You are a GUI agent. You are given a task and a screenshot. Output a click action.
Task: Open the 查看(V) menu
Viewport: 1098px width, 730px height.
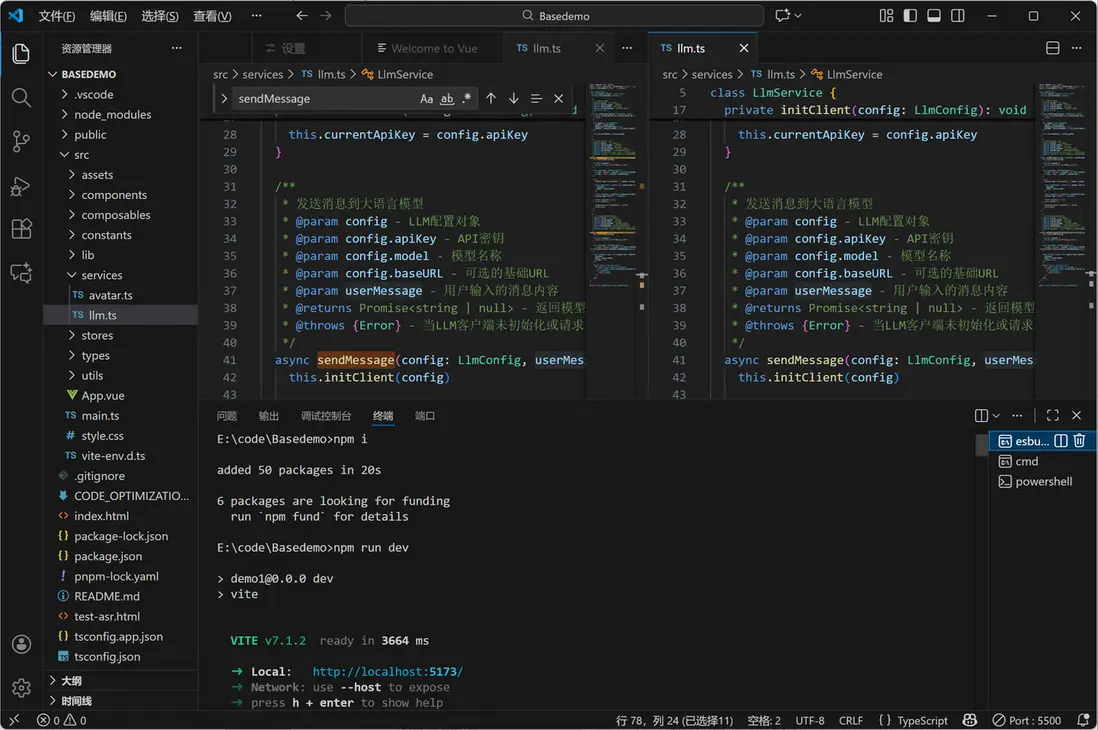pyautogui.click(x=212, y=16)
